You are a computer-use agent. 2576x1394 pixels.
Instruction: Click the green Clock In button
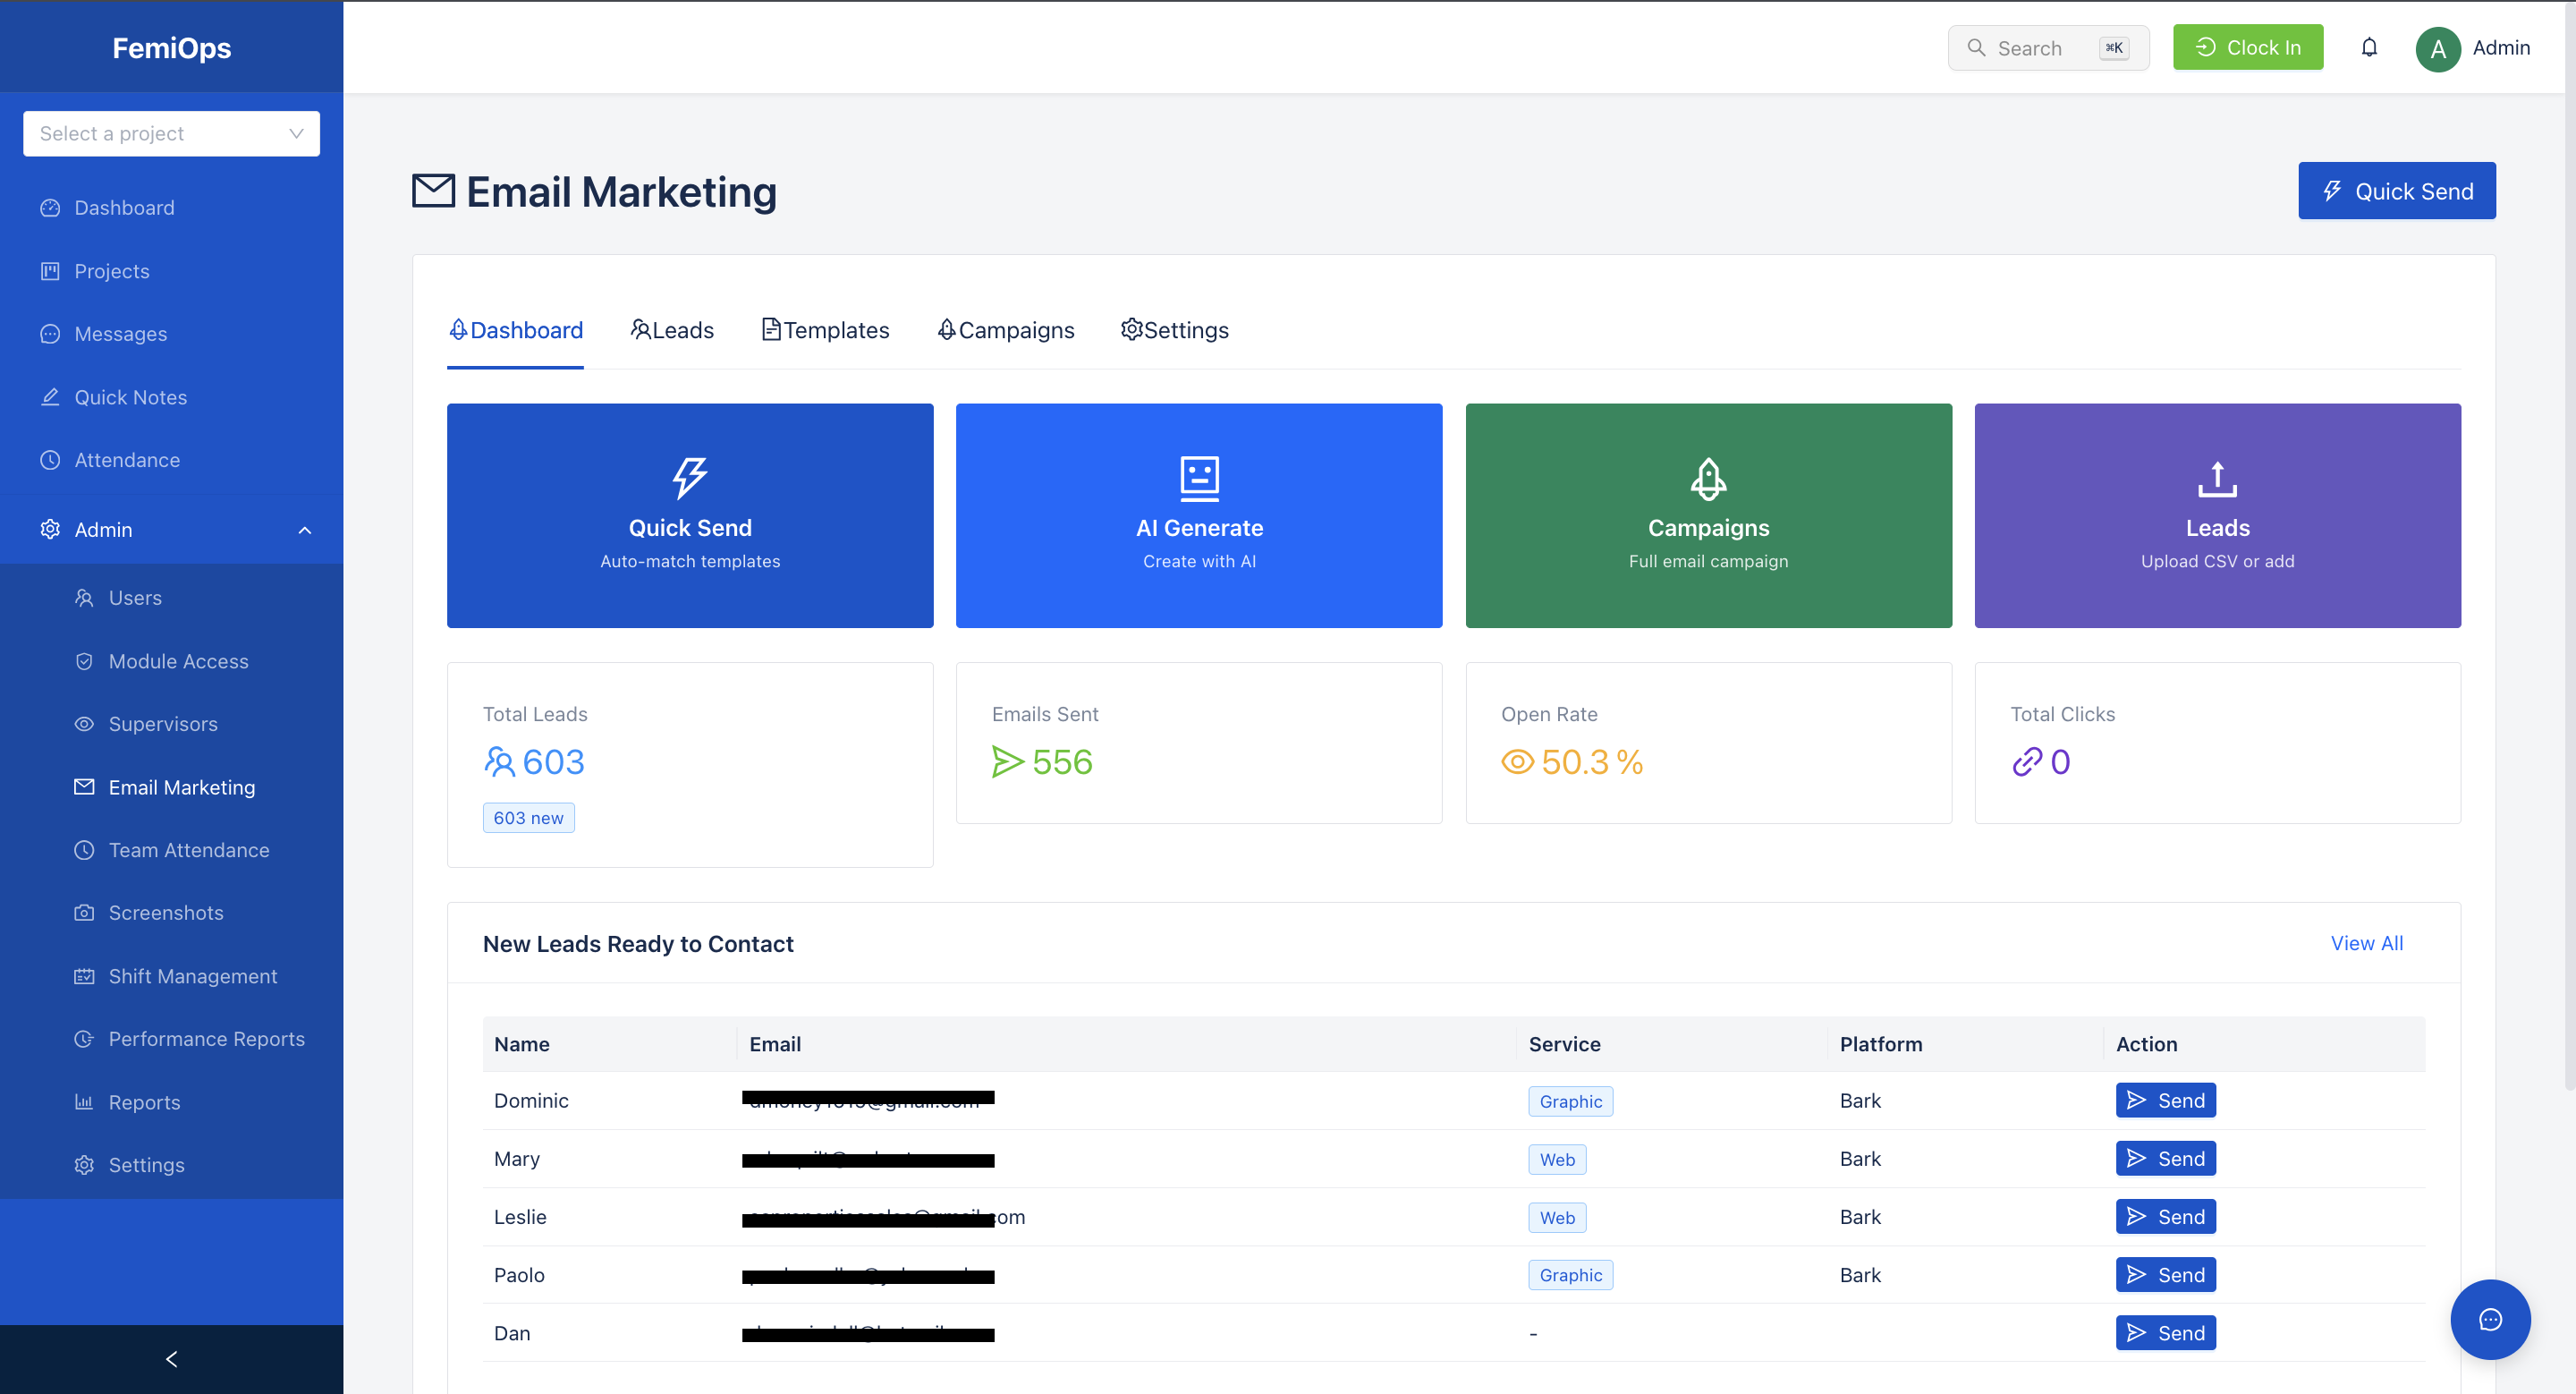click(2247, 47)
